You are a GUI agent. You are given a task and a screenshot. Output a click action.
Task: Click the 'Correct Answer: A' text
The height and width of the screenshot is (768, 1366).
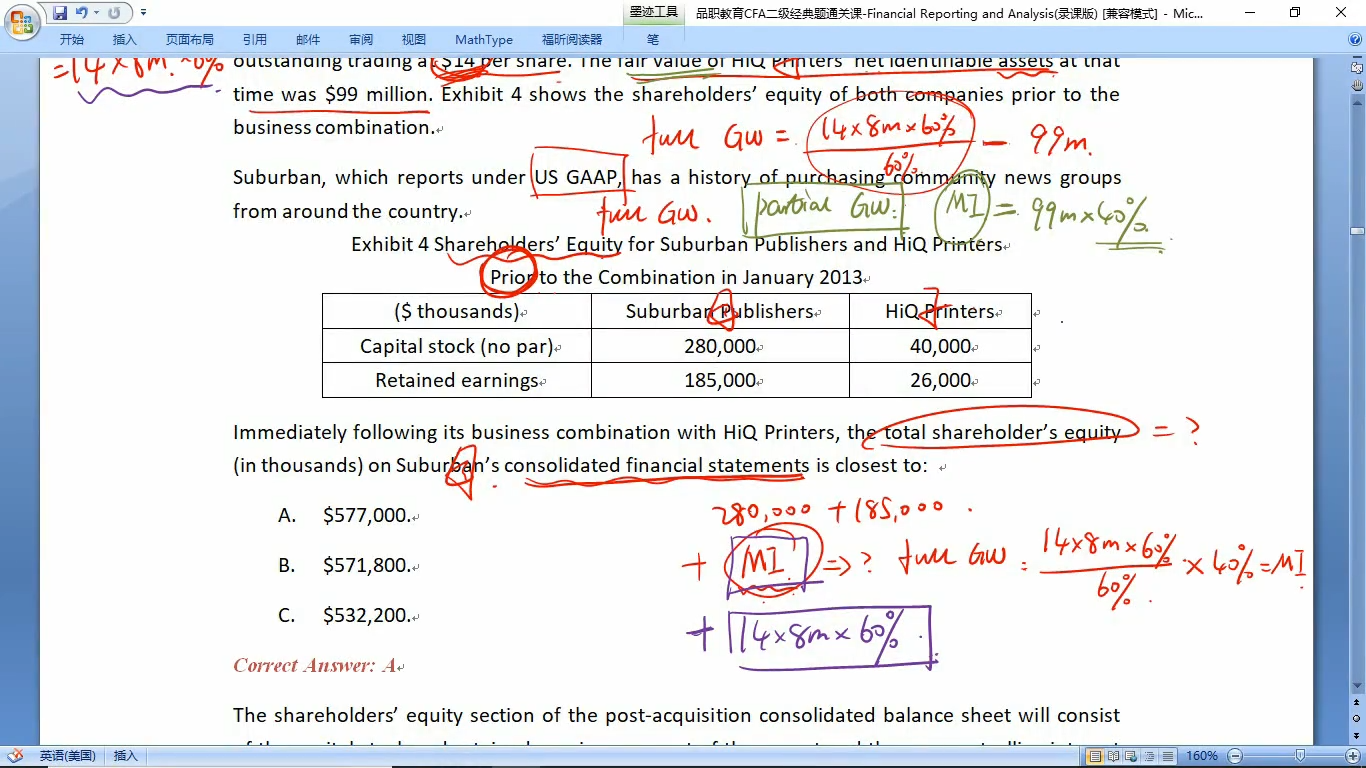coord(315,666)
